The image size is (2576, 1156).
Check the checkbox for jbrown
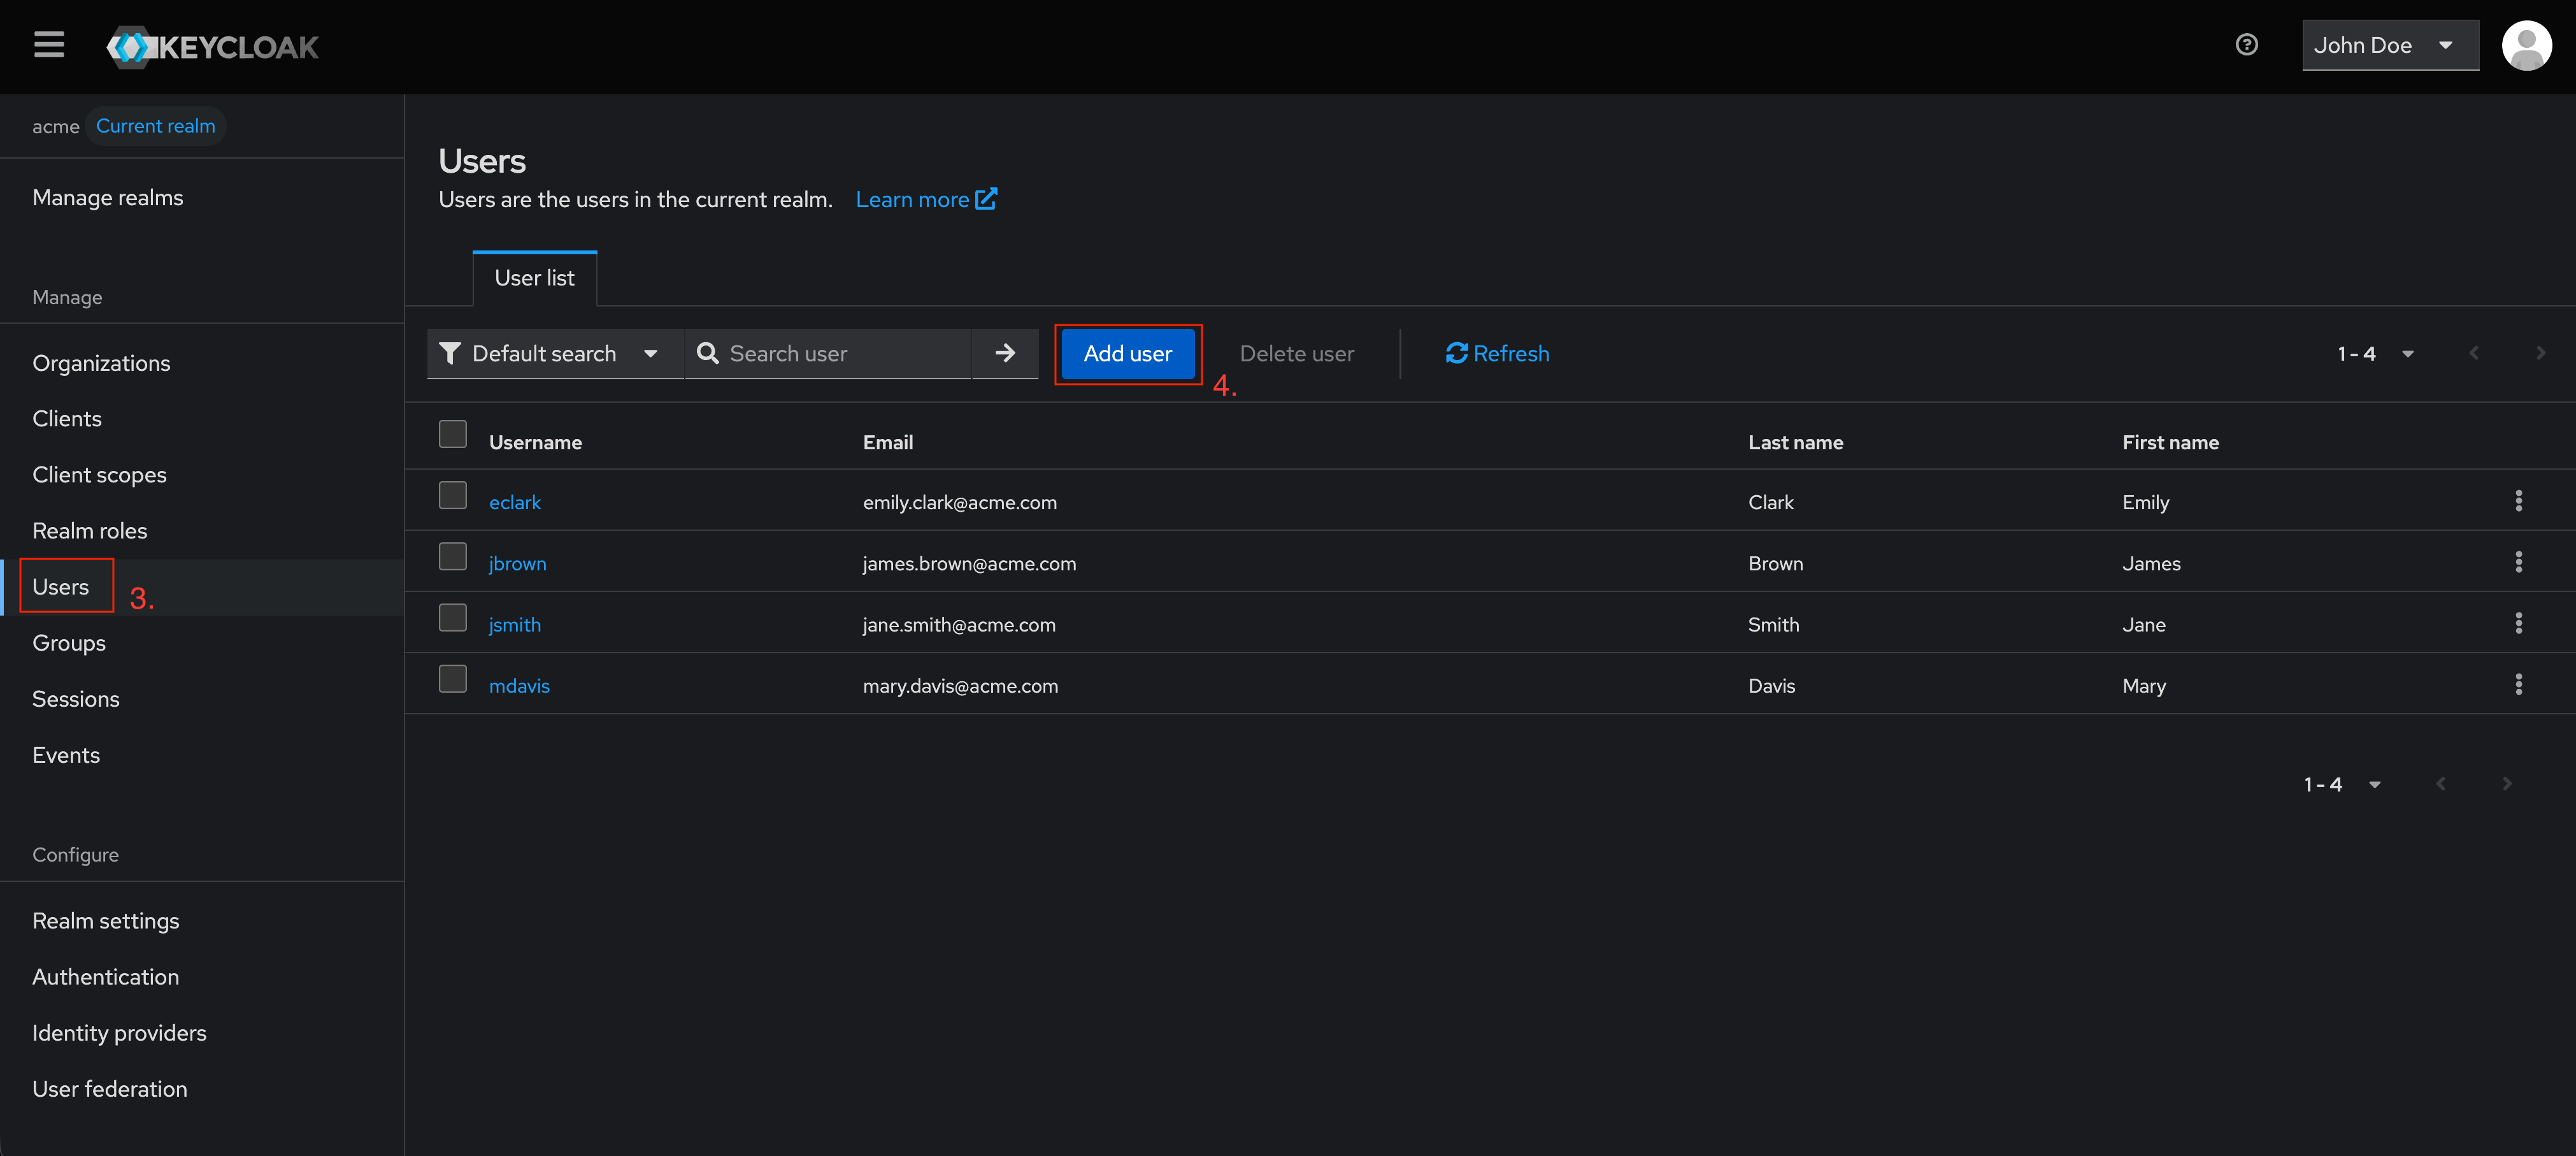pyautogui.click(x=452, y=556)
